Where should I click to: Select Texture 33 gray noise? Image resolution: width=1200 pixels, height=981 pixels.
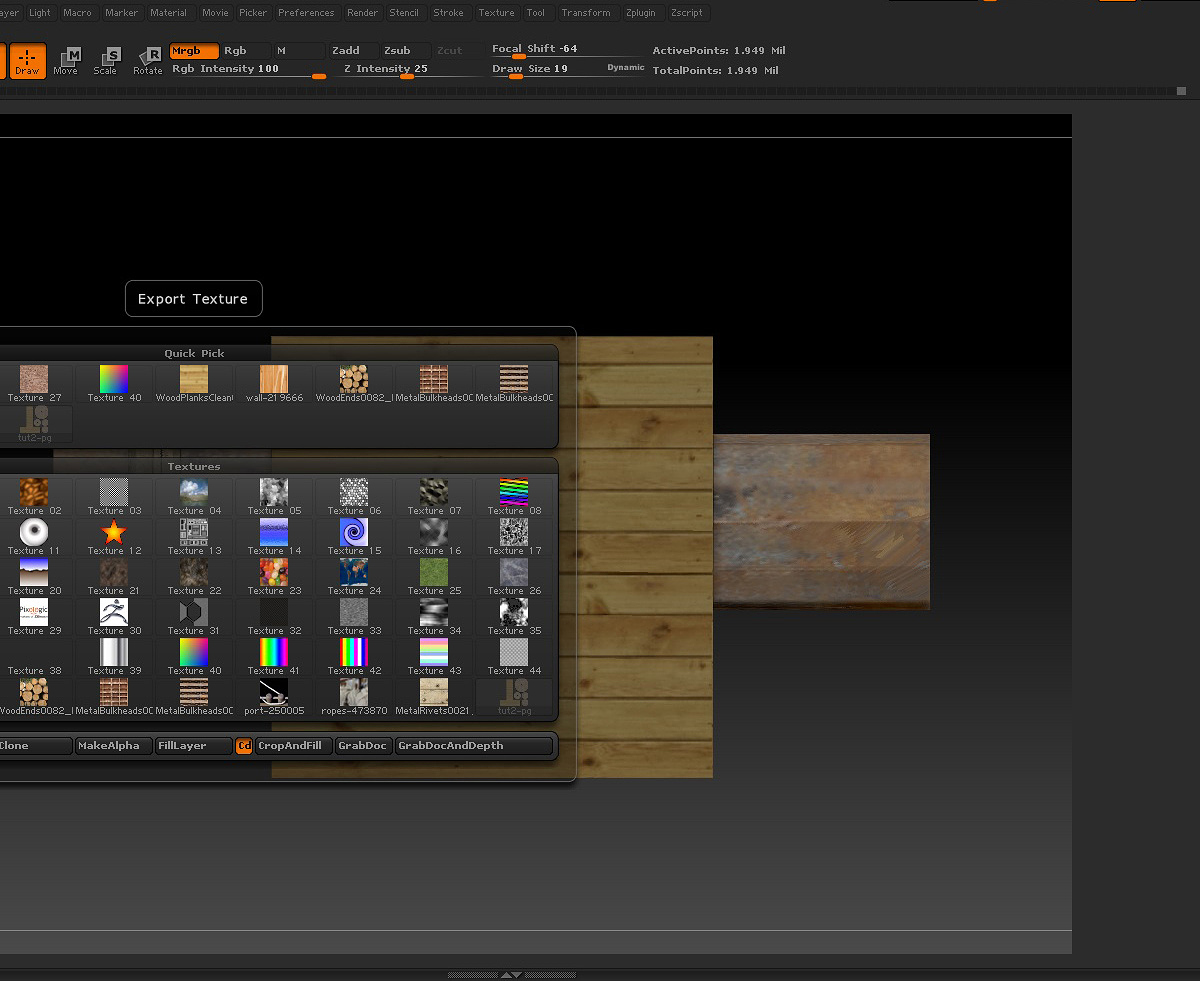tap(354, 617)
